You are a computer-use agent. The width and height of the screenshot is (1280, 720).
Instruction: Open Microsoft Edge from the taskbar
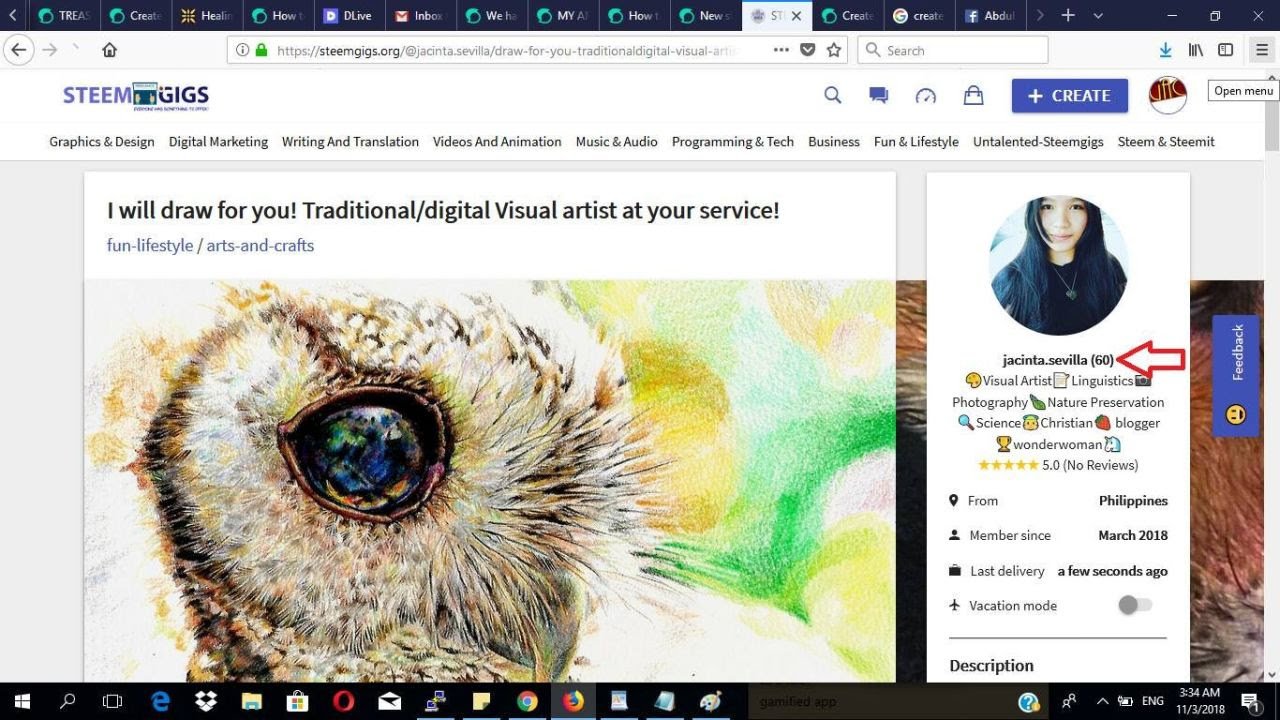160,701
